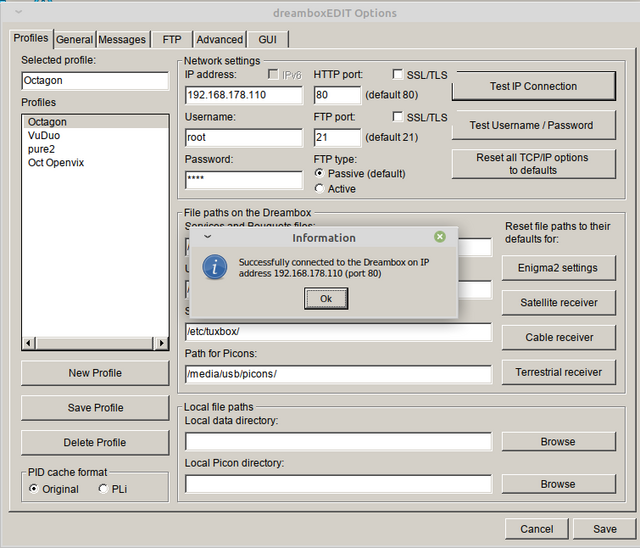Click the Test IP Connection button

click(533, 86)
